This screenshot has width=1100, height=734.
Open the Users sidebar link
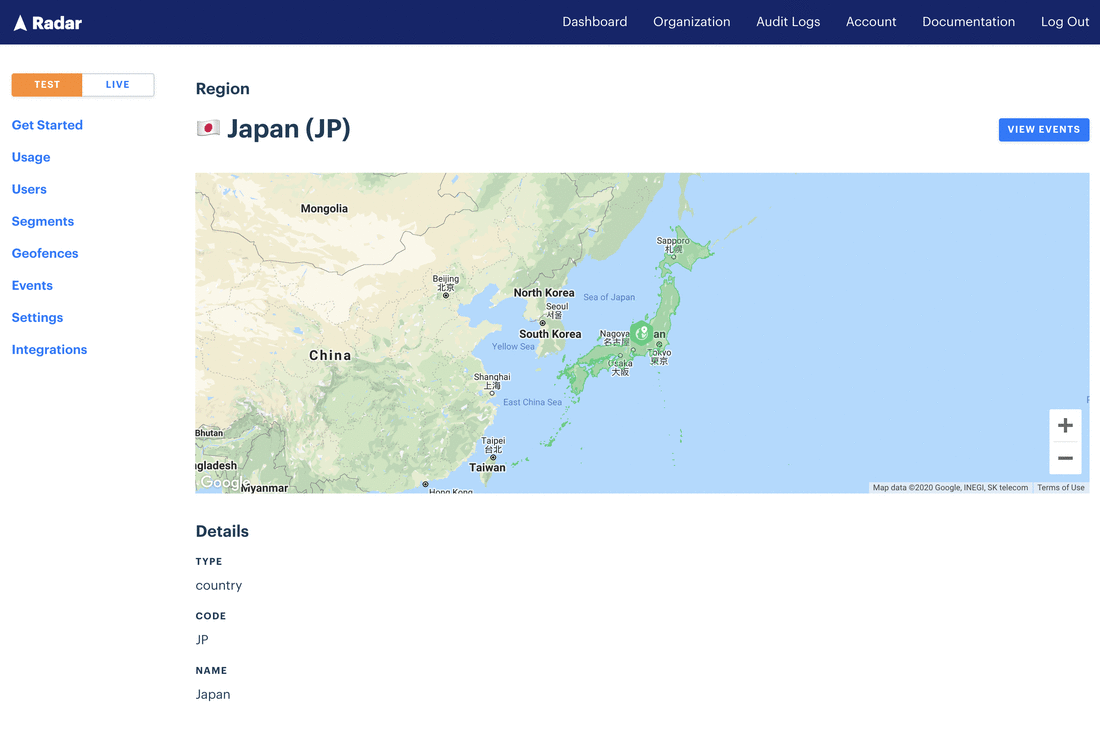tap(29, 189)
